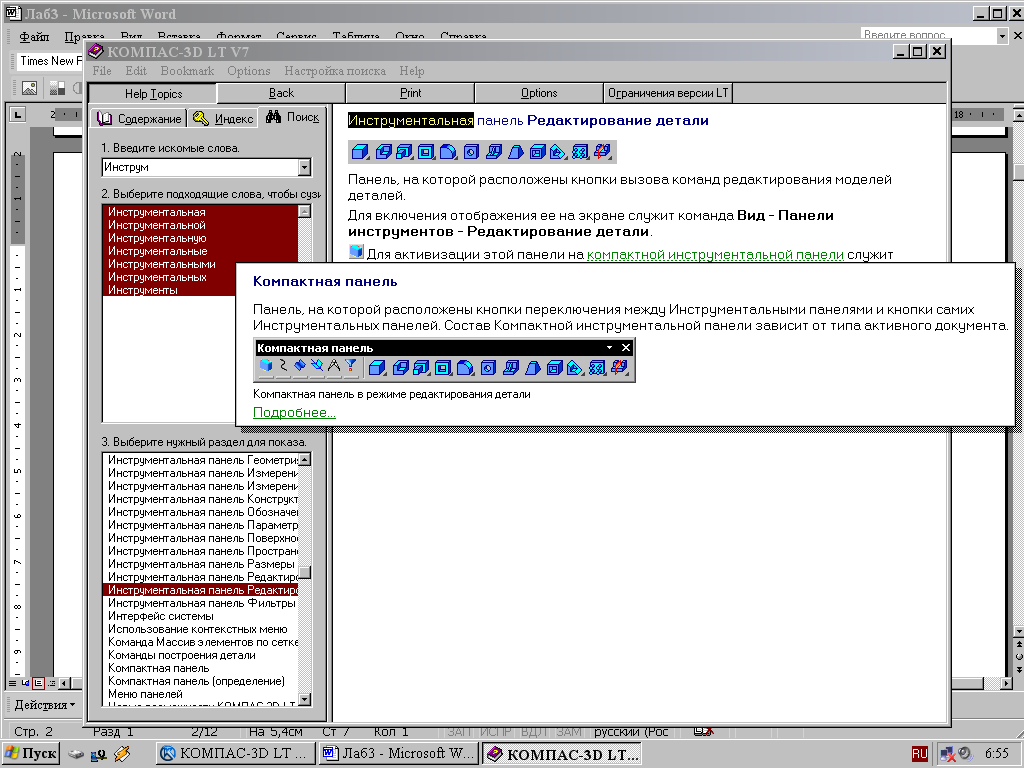Toggle ИСПР indicator in Word status bar
Image resolution: width=1024 pixels, height=768 pixels.
(x=496, y=732)
